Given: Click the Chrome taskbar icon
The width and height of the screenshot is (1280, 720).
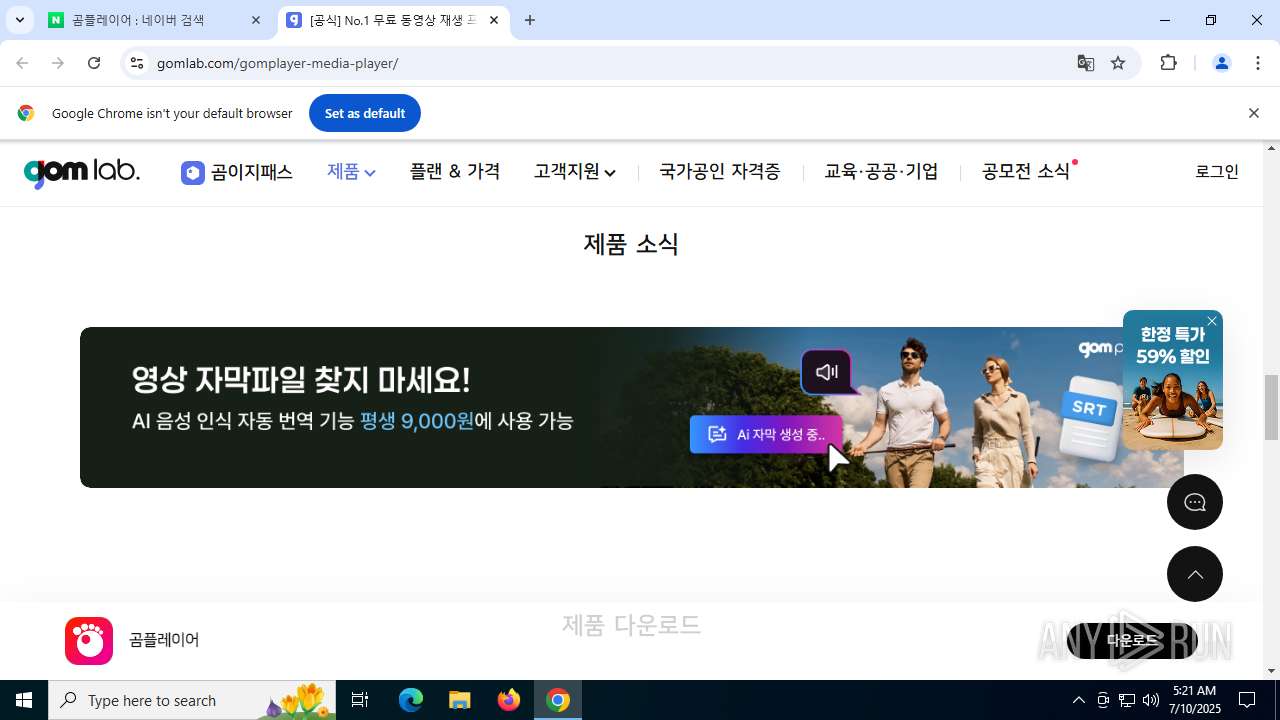Looking at the screenshot, I should tap(558, 700).
